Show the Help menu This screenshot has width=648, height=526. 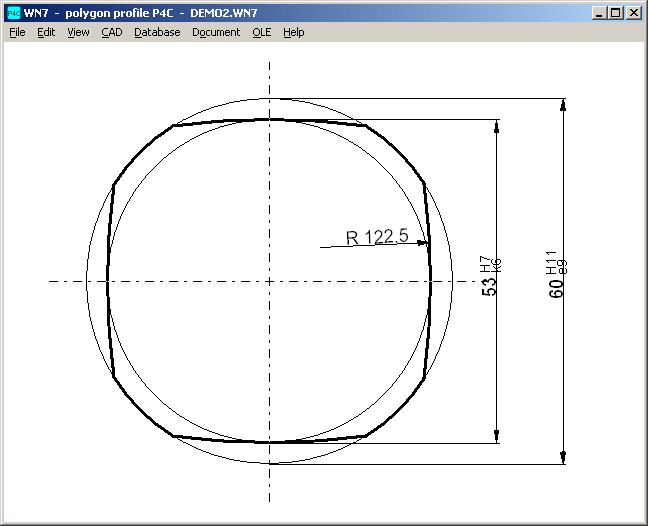pyautogui.click(x=293, y=32)
